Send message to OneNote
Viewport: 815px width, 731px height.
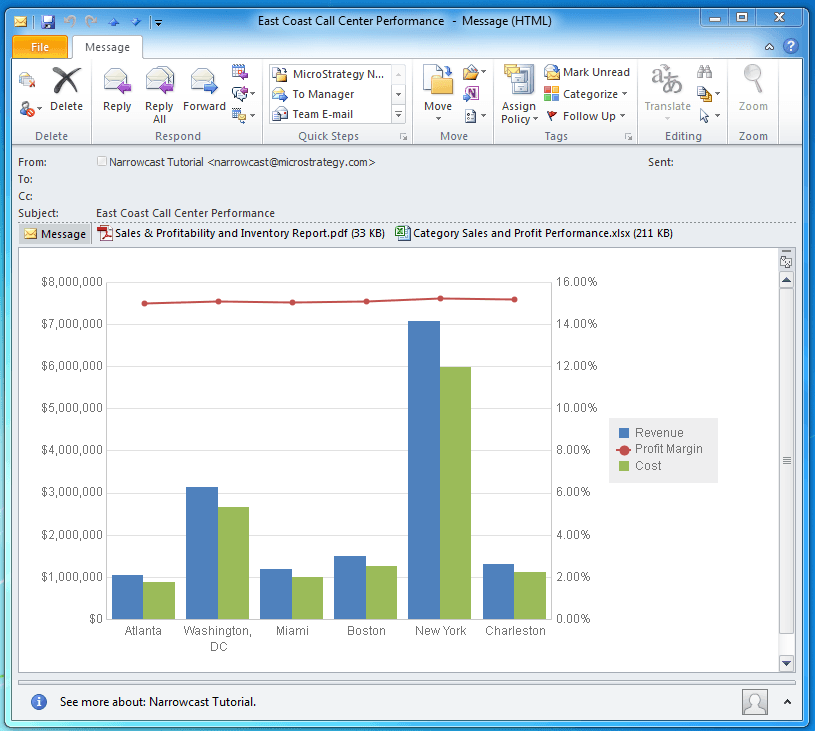tap(472, 94)
